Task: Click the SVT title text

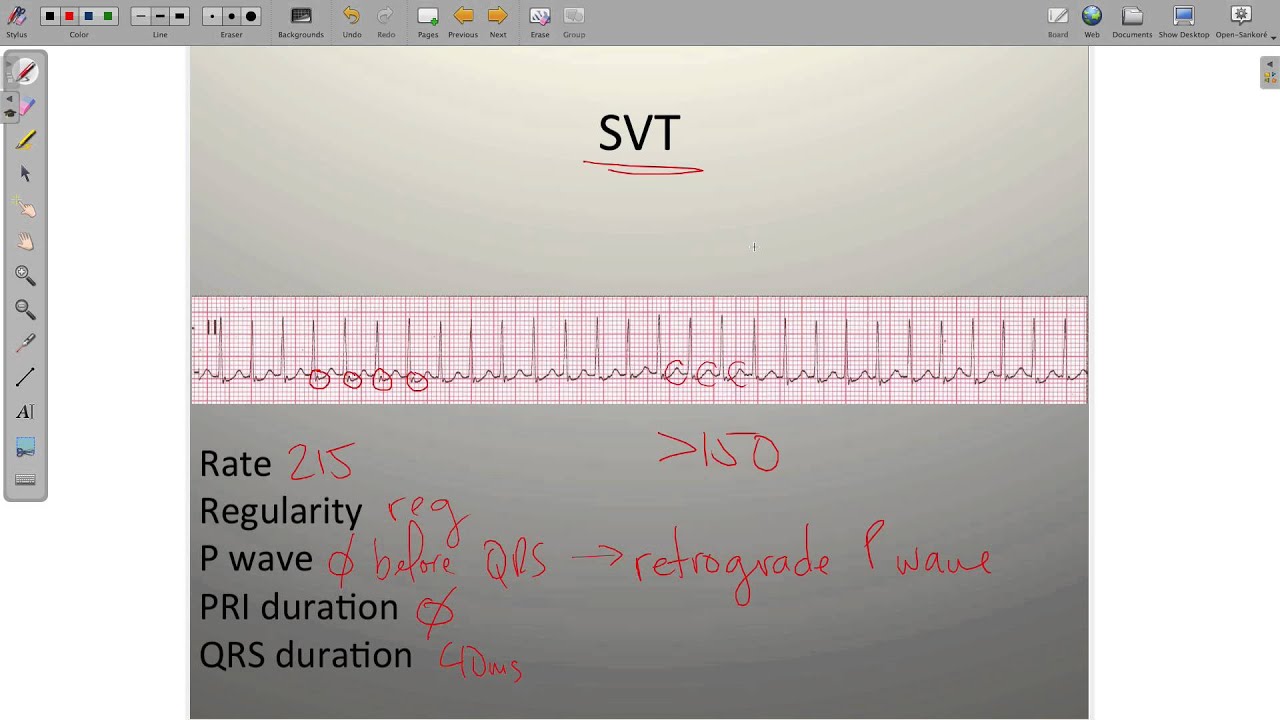Action: 639,133
